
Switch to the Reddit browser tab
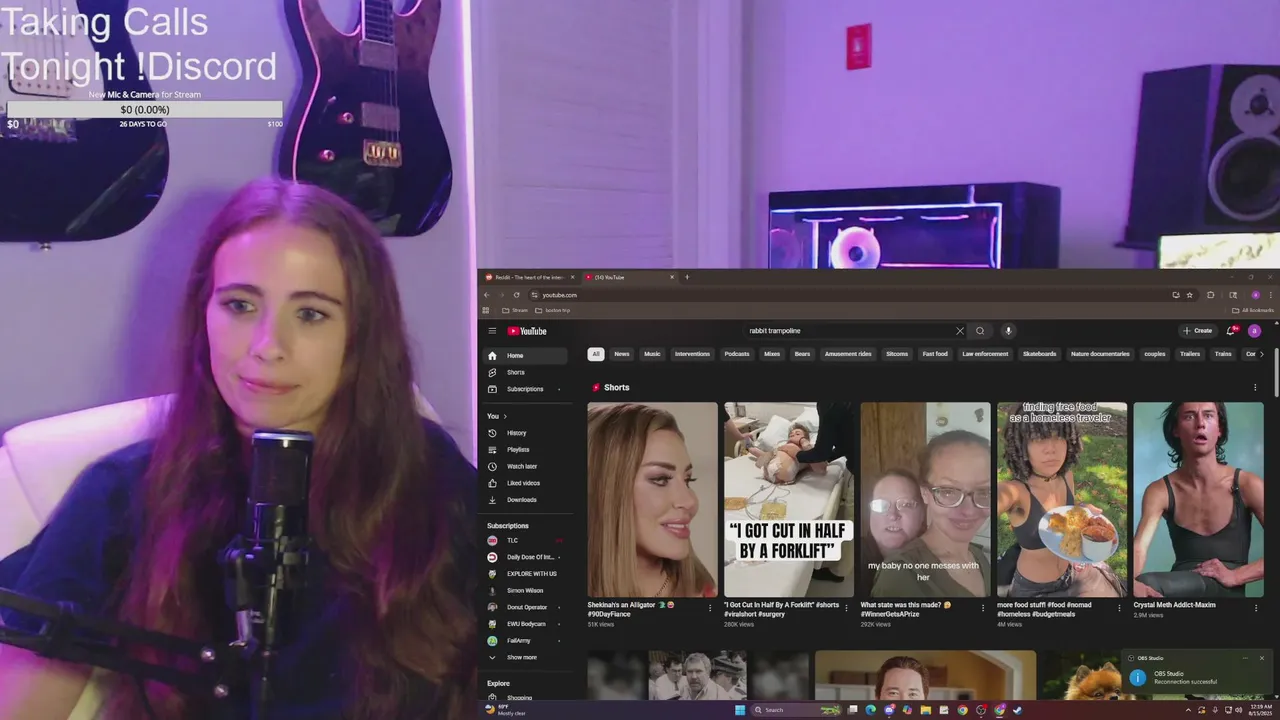pyautogui.click(x=528, y=277)
